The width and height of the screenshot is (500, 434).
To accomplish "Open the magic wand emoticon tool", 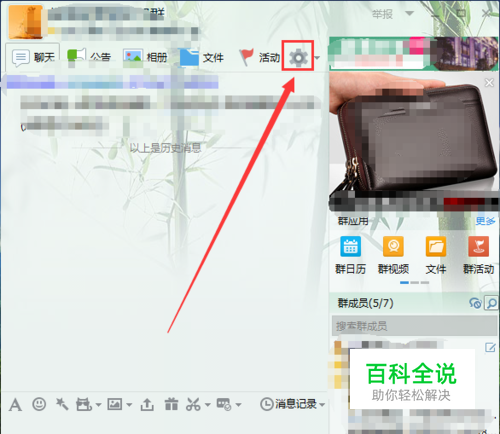I will (x=62, y=404).
